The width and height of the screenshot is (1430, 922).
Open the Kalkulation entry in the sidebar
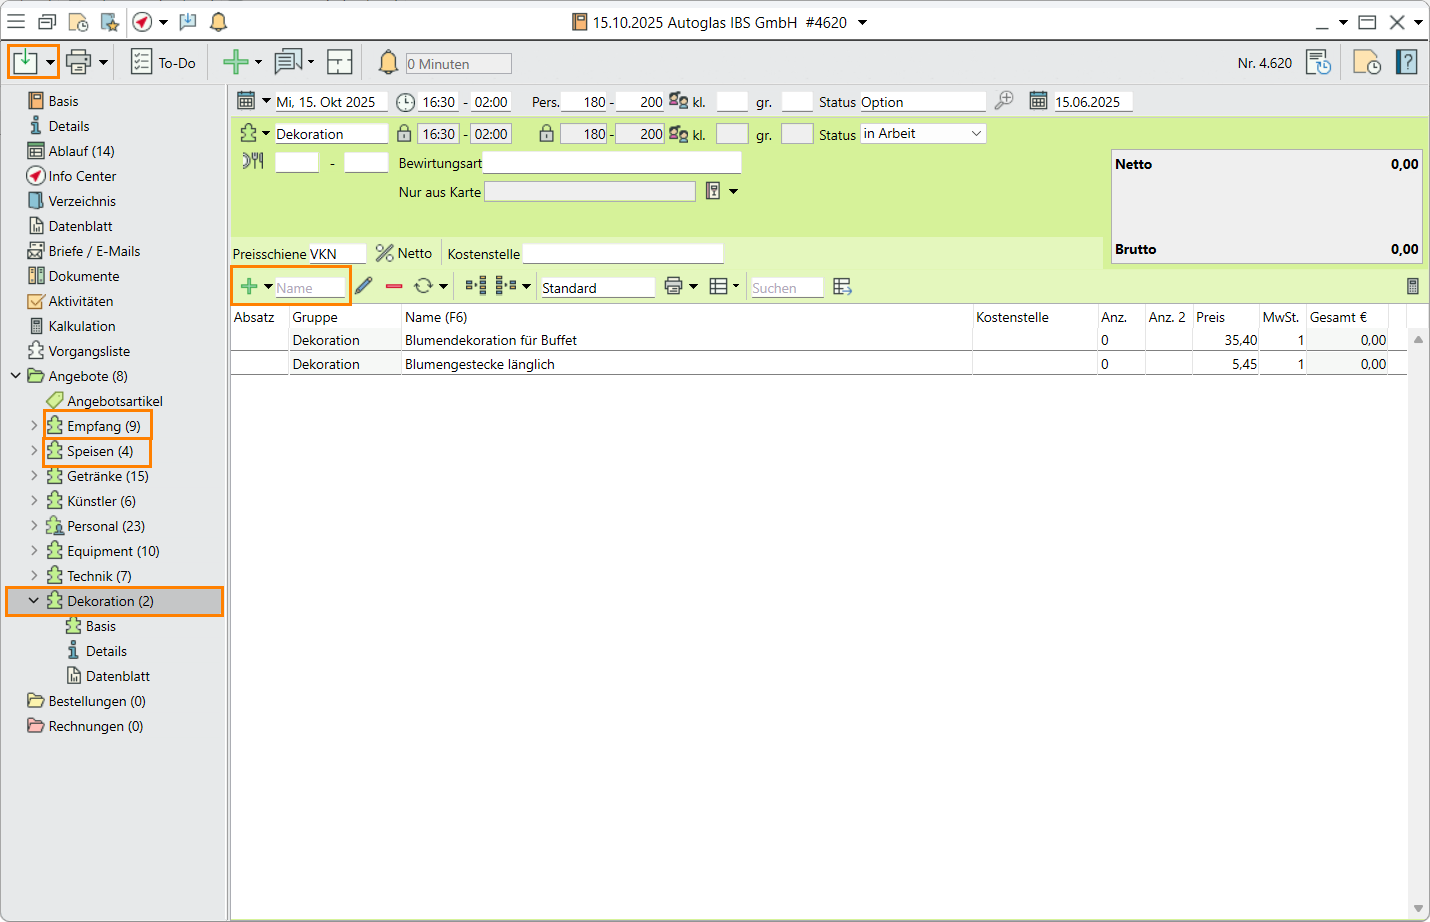coord(82,326)
